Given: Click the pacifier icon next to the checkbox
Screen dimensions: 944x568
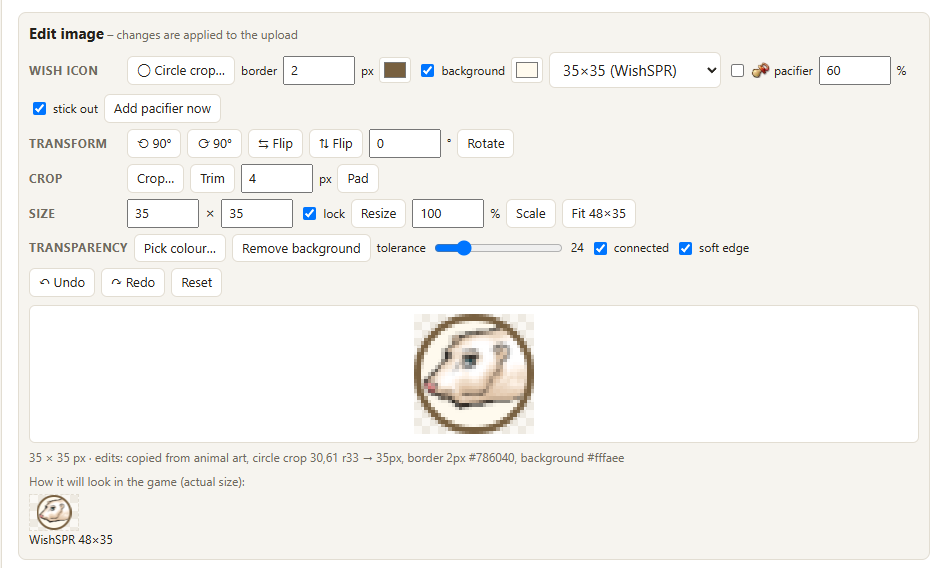Looking at the screenshot, I should pyautogui.click(x=760, y=70).
